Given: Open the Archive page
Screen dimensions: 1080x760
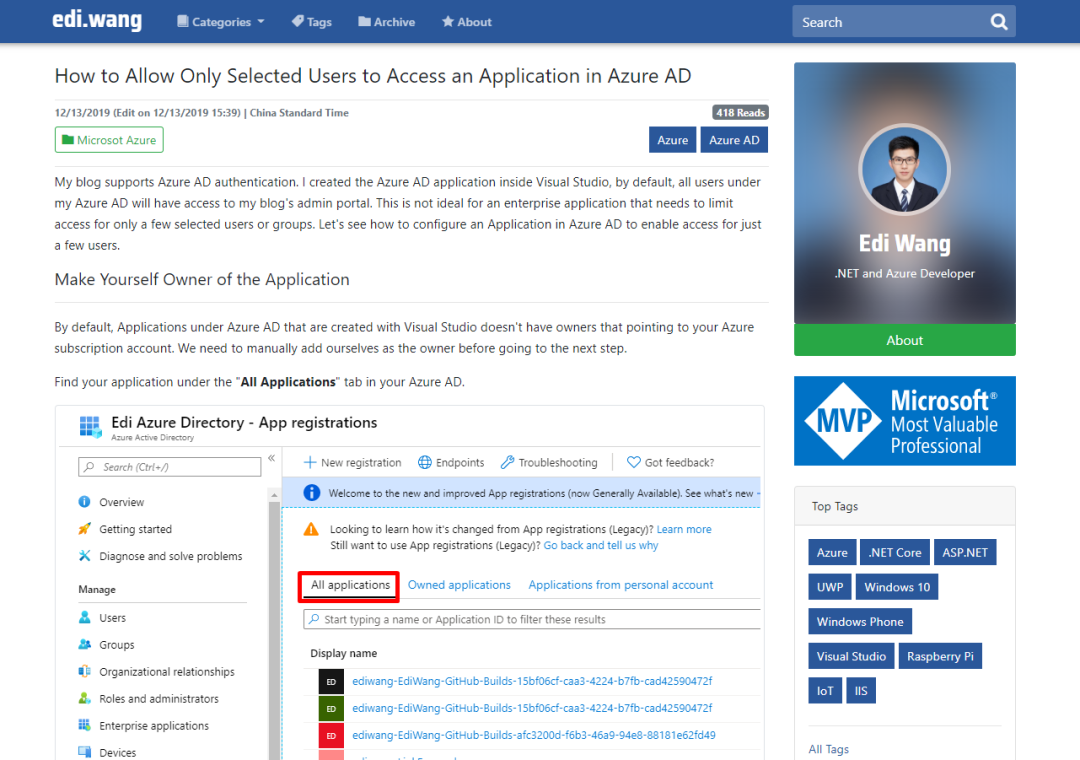Looking at the screenshot, I should 386,22.
